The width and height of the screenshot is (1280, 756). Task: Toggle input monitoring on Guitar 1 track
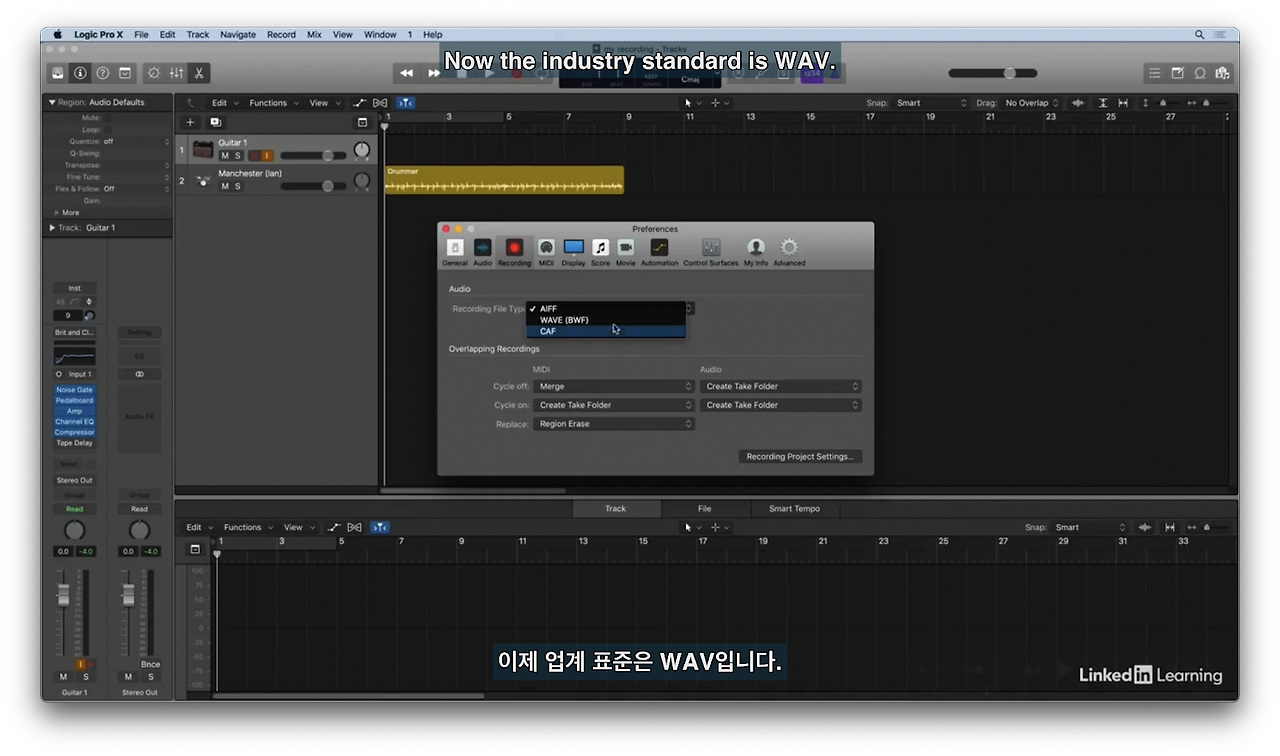pos(267,156)
